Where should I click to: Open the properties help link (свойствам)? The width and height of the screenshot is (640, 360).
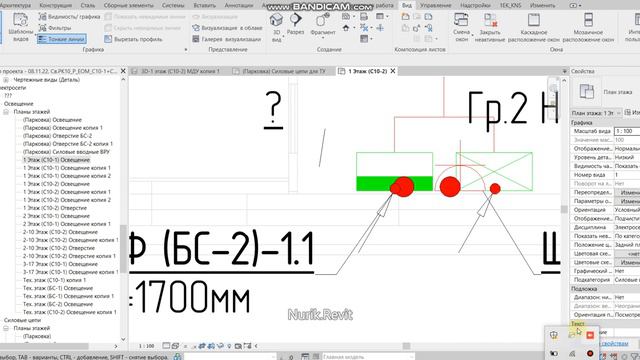click(615, 344)
